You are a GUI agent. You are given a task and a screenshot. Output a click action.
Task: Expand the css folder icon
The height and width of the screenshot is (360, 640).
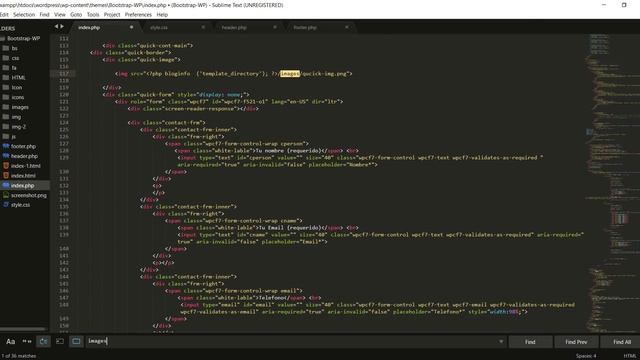[5, 58]
